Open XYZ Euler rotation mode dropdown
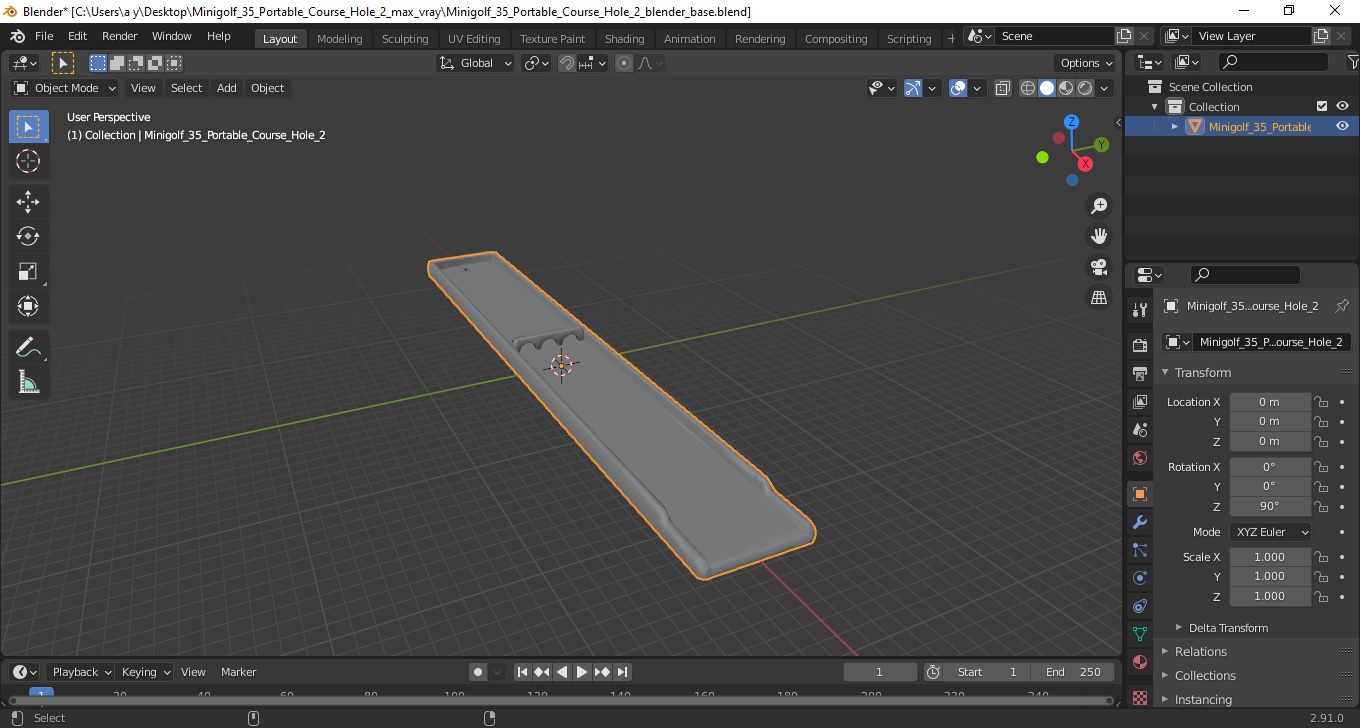The height and width of the screenshot is (728, 1360). click(x=1270, y=532)
